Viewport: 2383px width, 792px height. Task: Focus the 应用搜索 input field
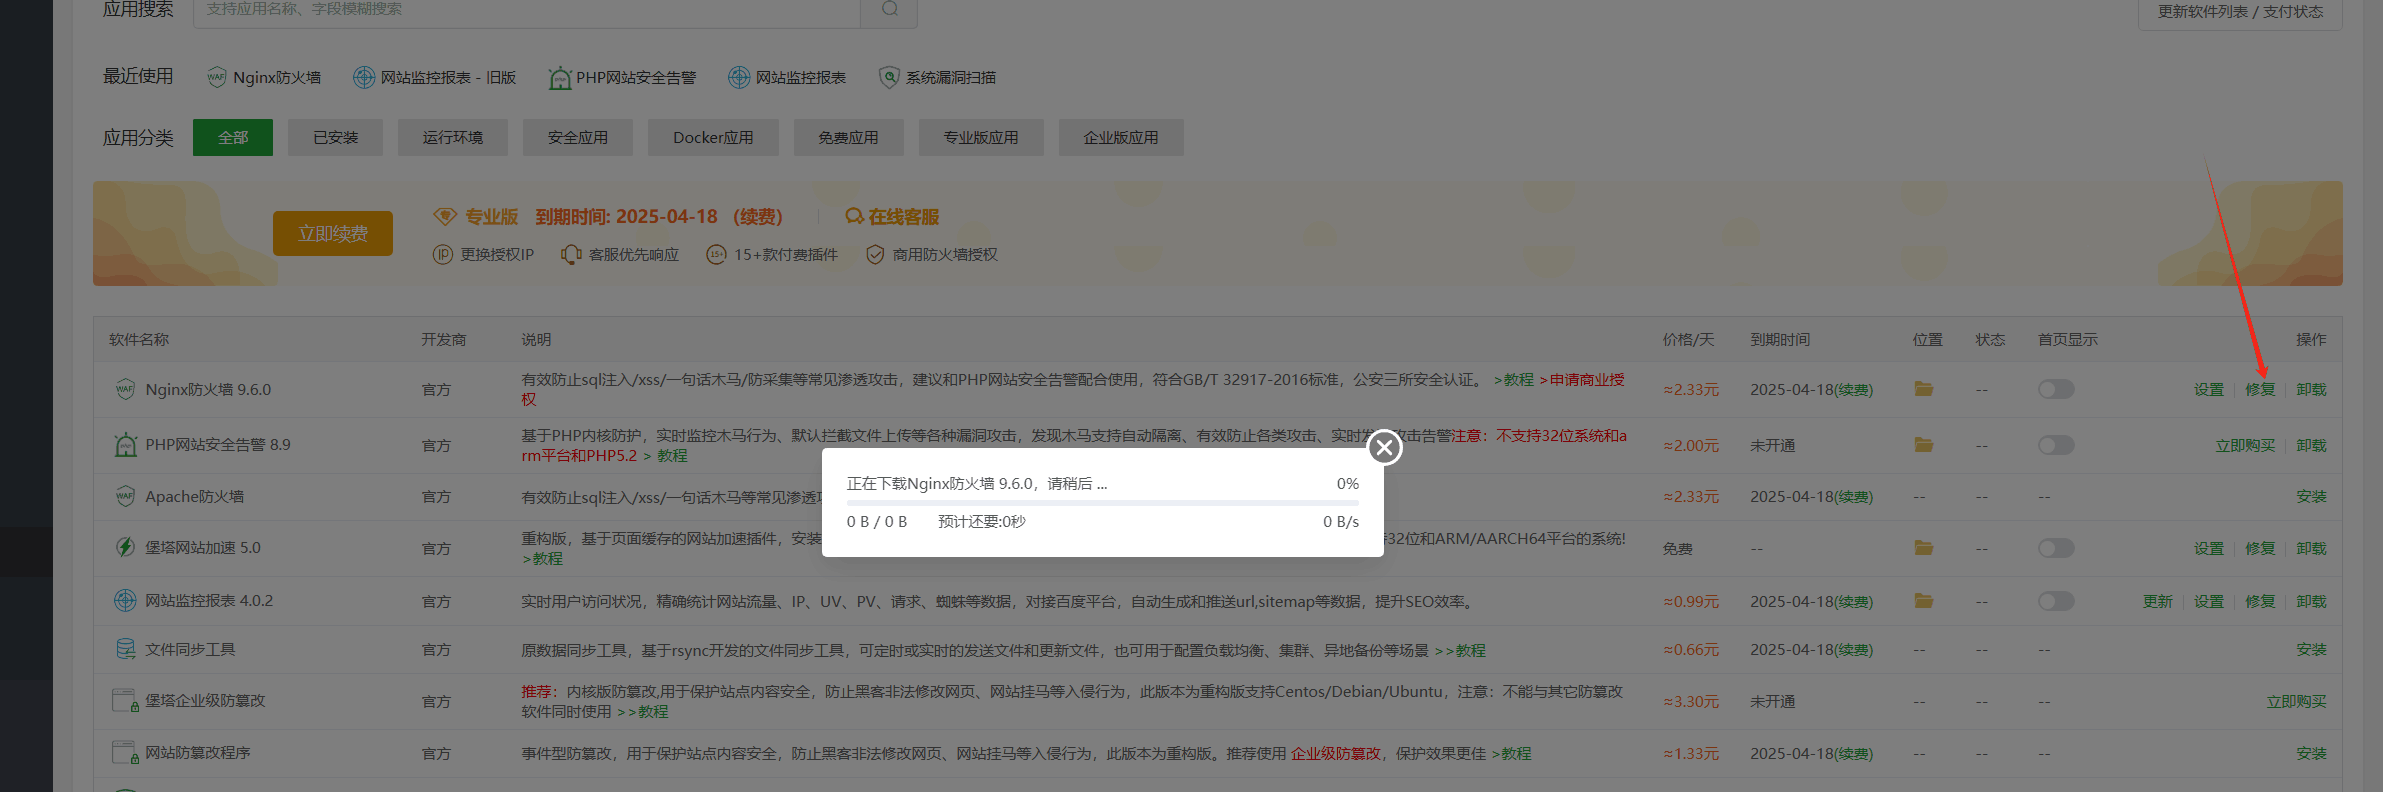coord(527,10)
